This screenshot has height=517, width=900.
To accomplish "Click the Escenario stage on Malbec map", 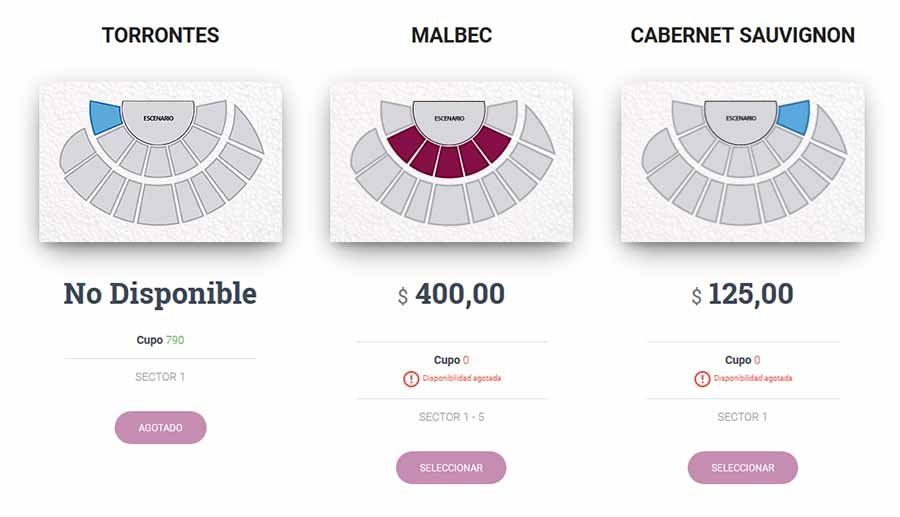I will pos(450,118).
